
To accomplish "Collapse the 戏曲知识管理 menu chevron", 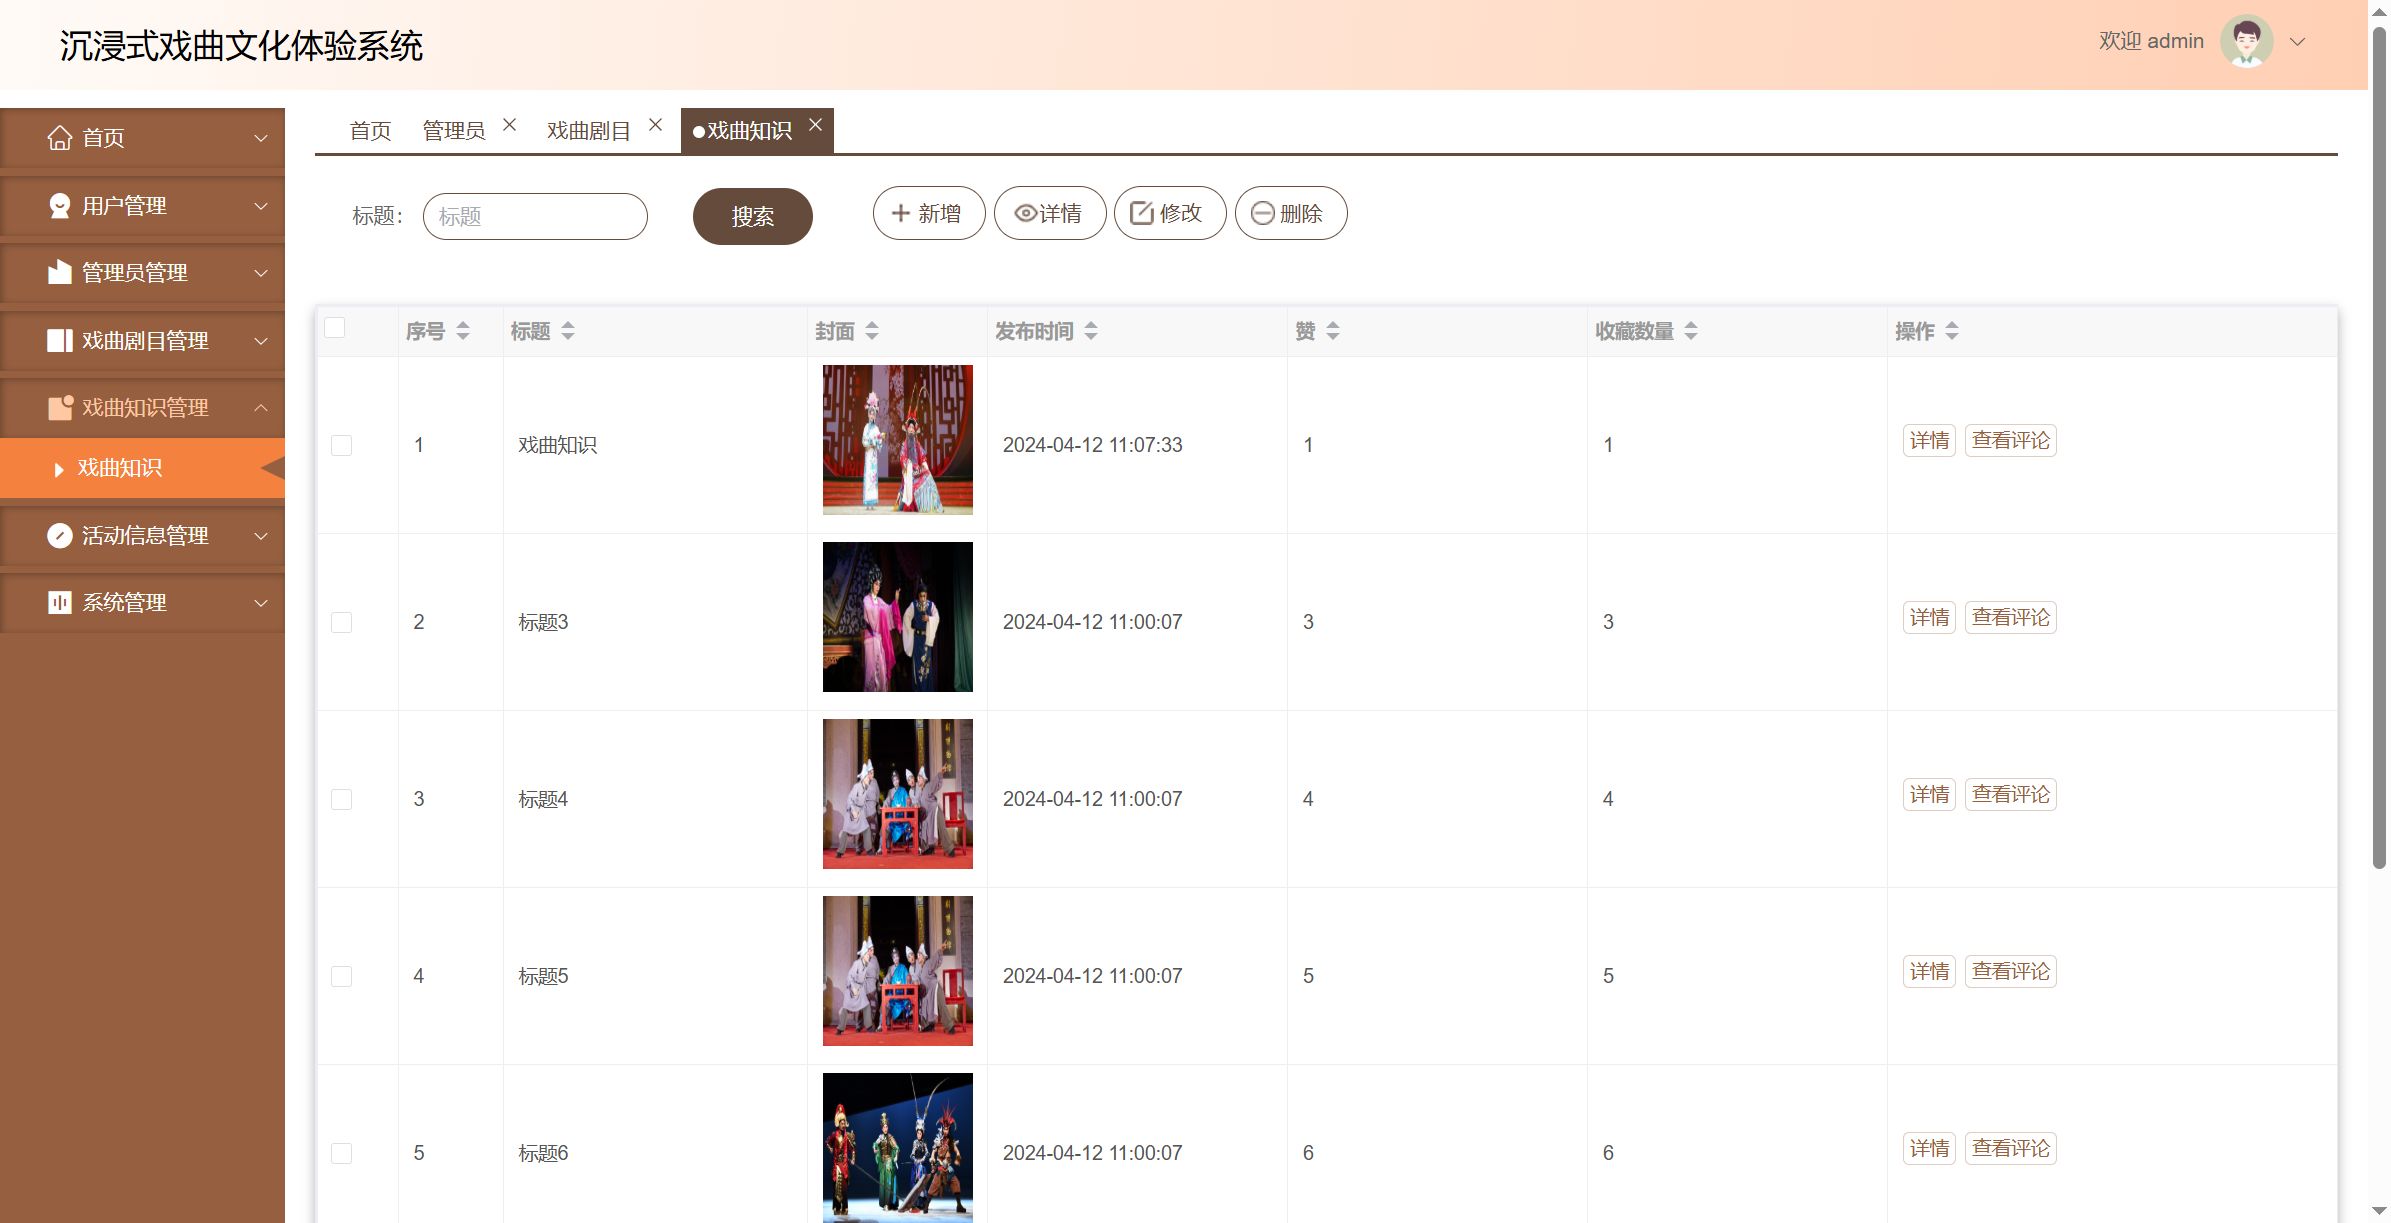I will (x=261, y=408).
